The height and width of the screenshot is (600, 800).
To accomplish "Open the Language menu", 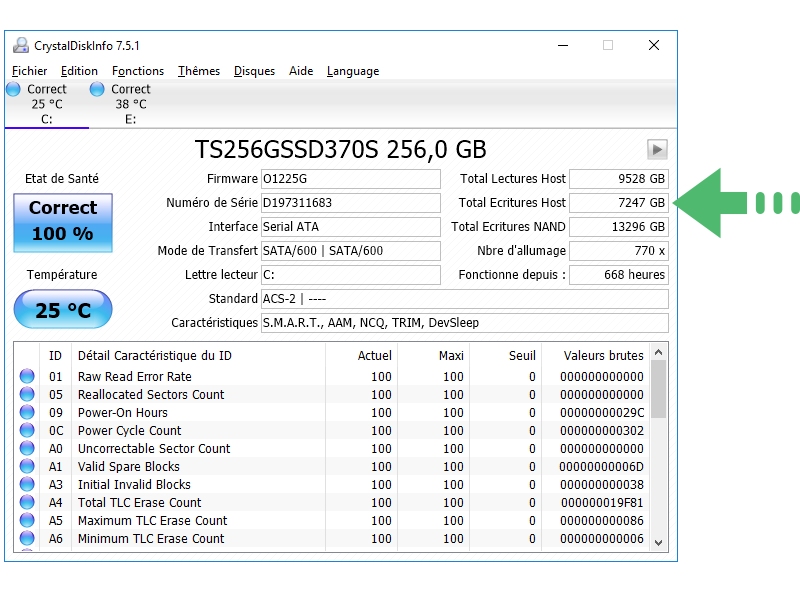I will [x=353, y=71].
